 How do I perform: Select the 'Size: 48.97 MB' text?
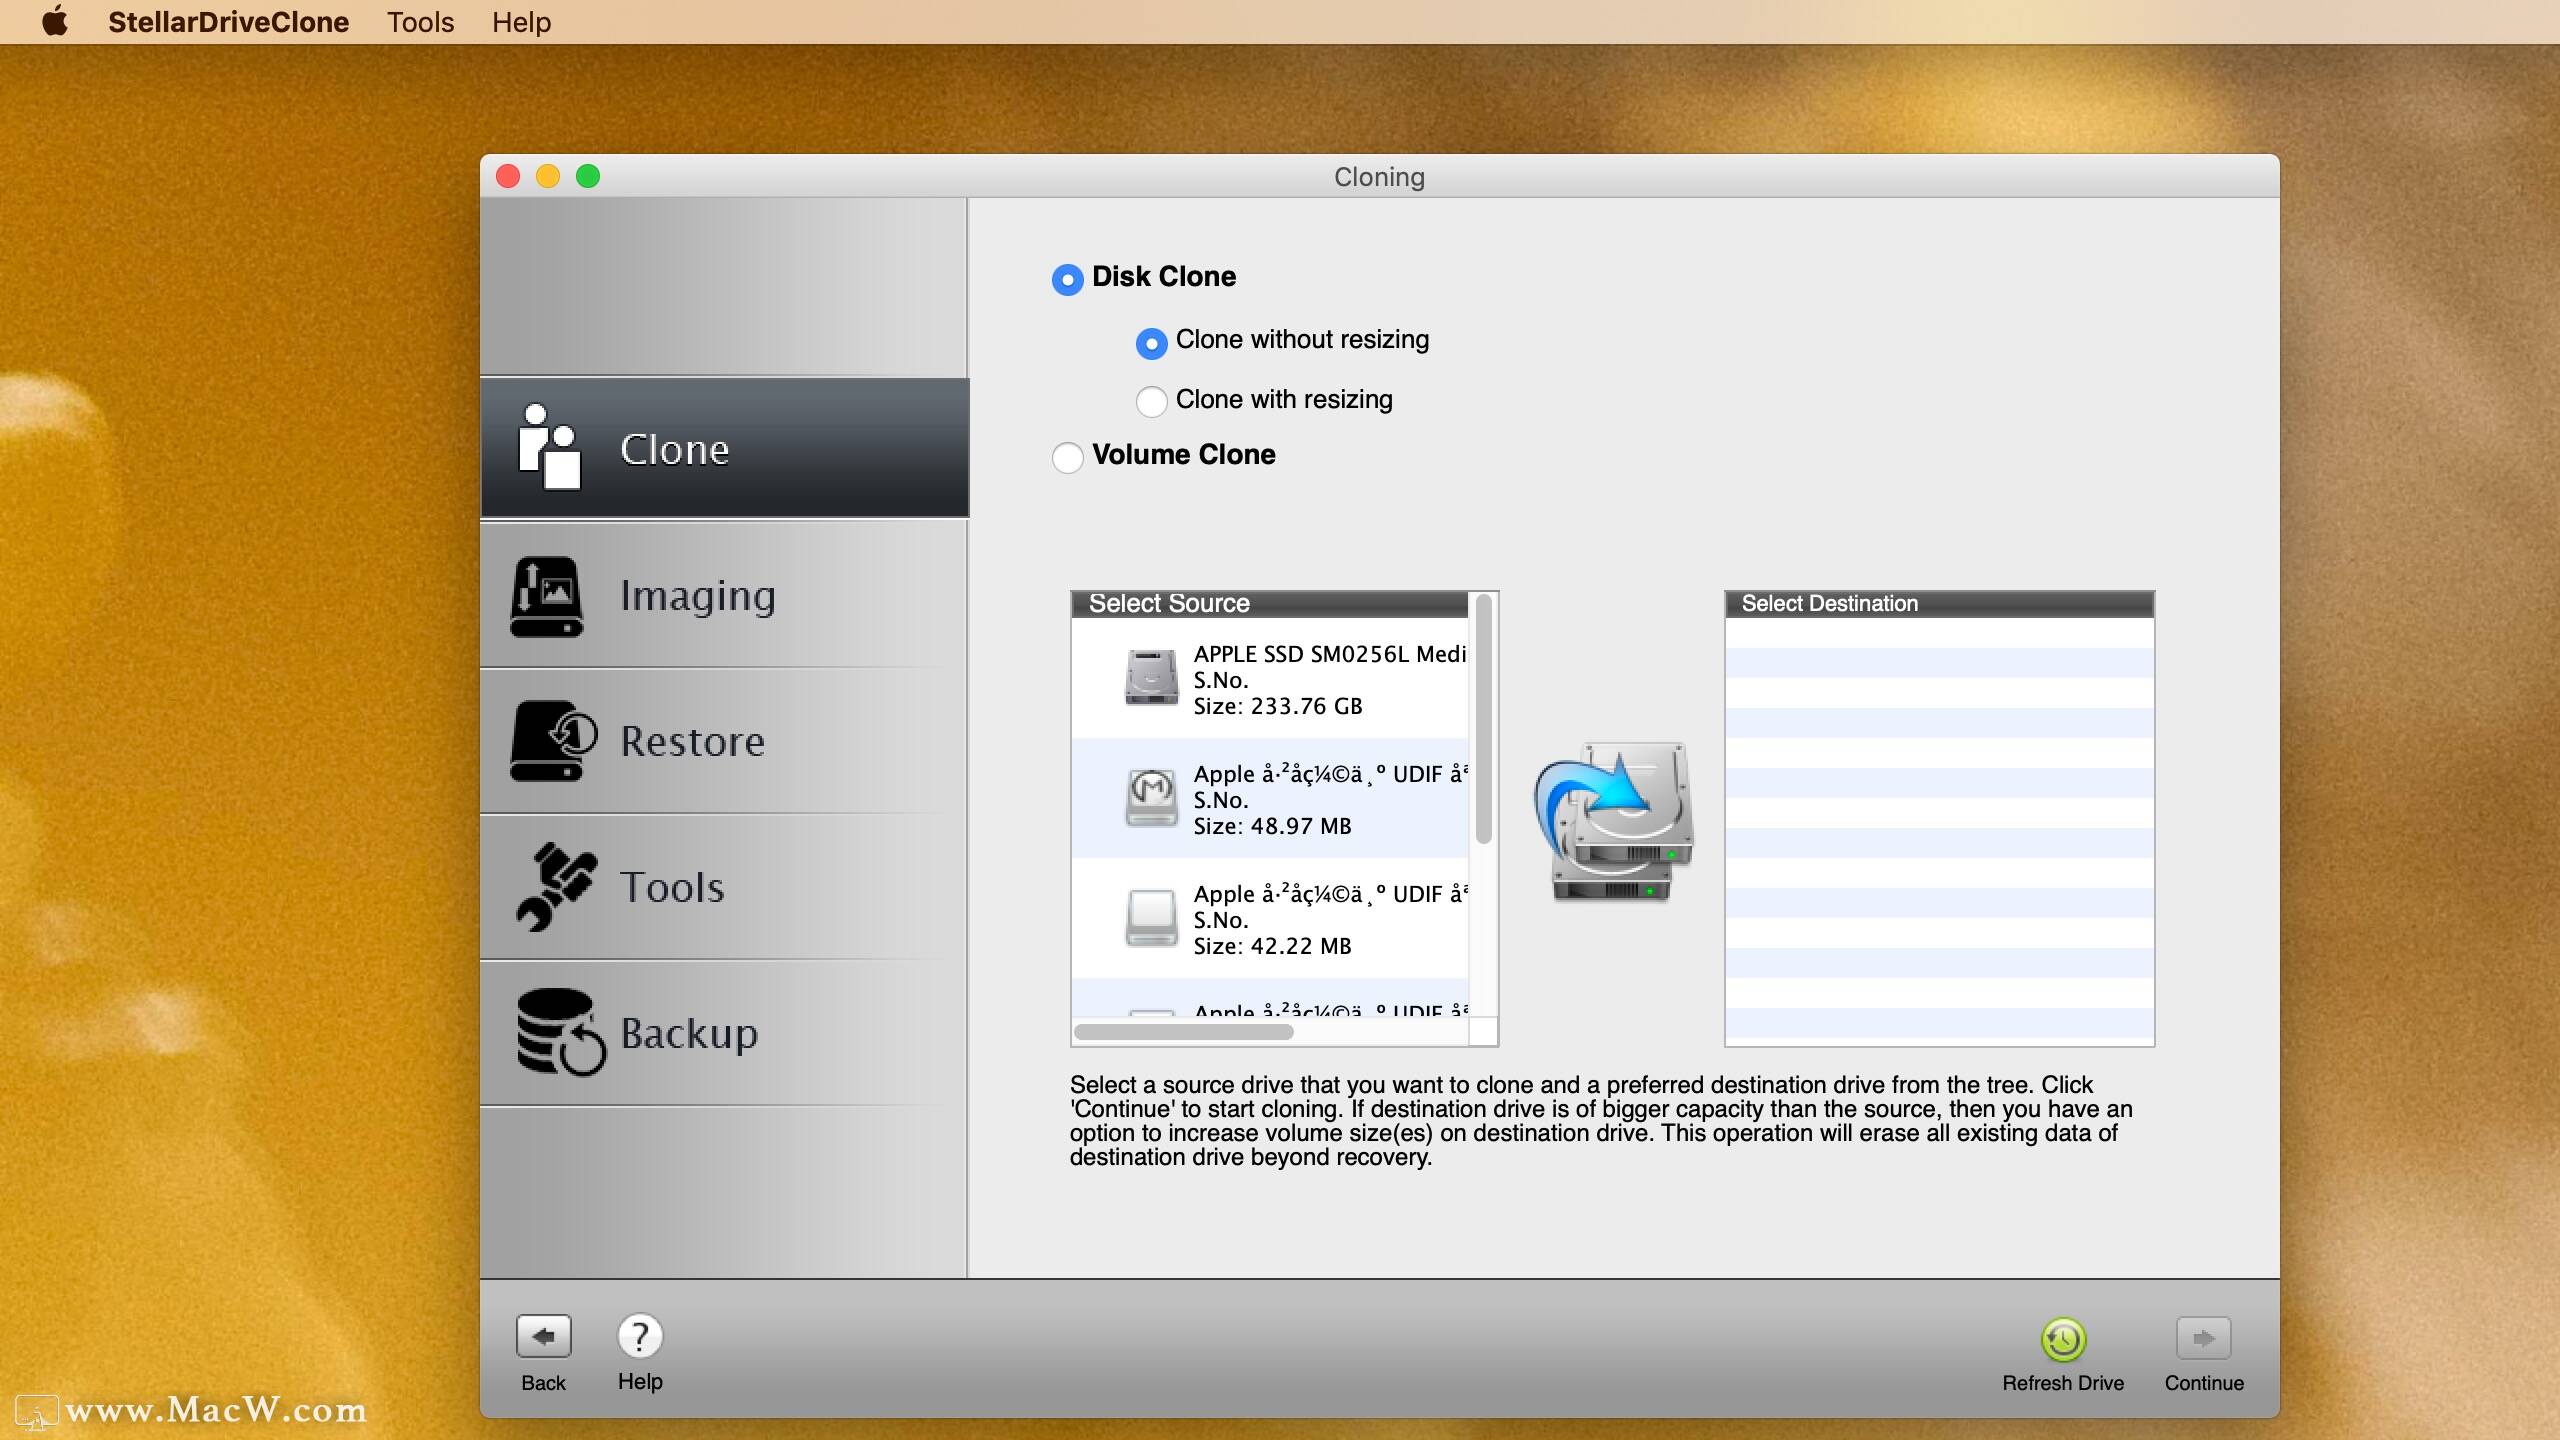coord(1272,827)
